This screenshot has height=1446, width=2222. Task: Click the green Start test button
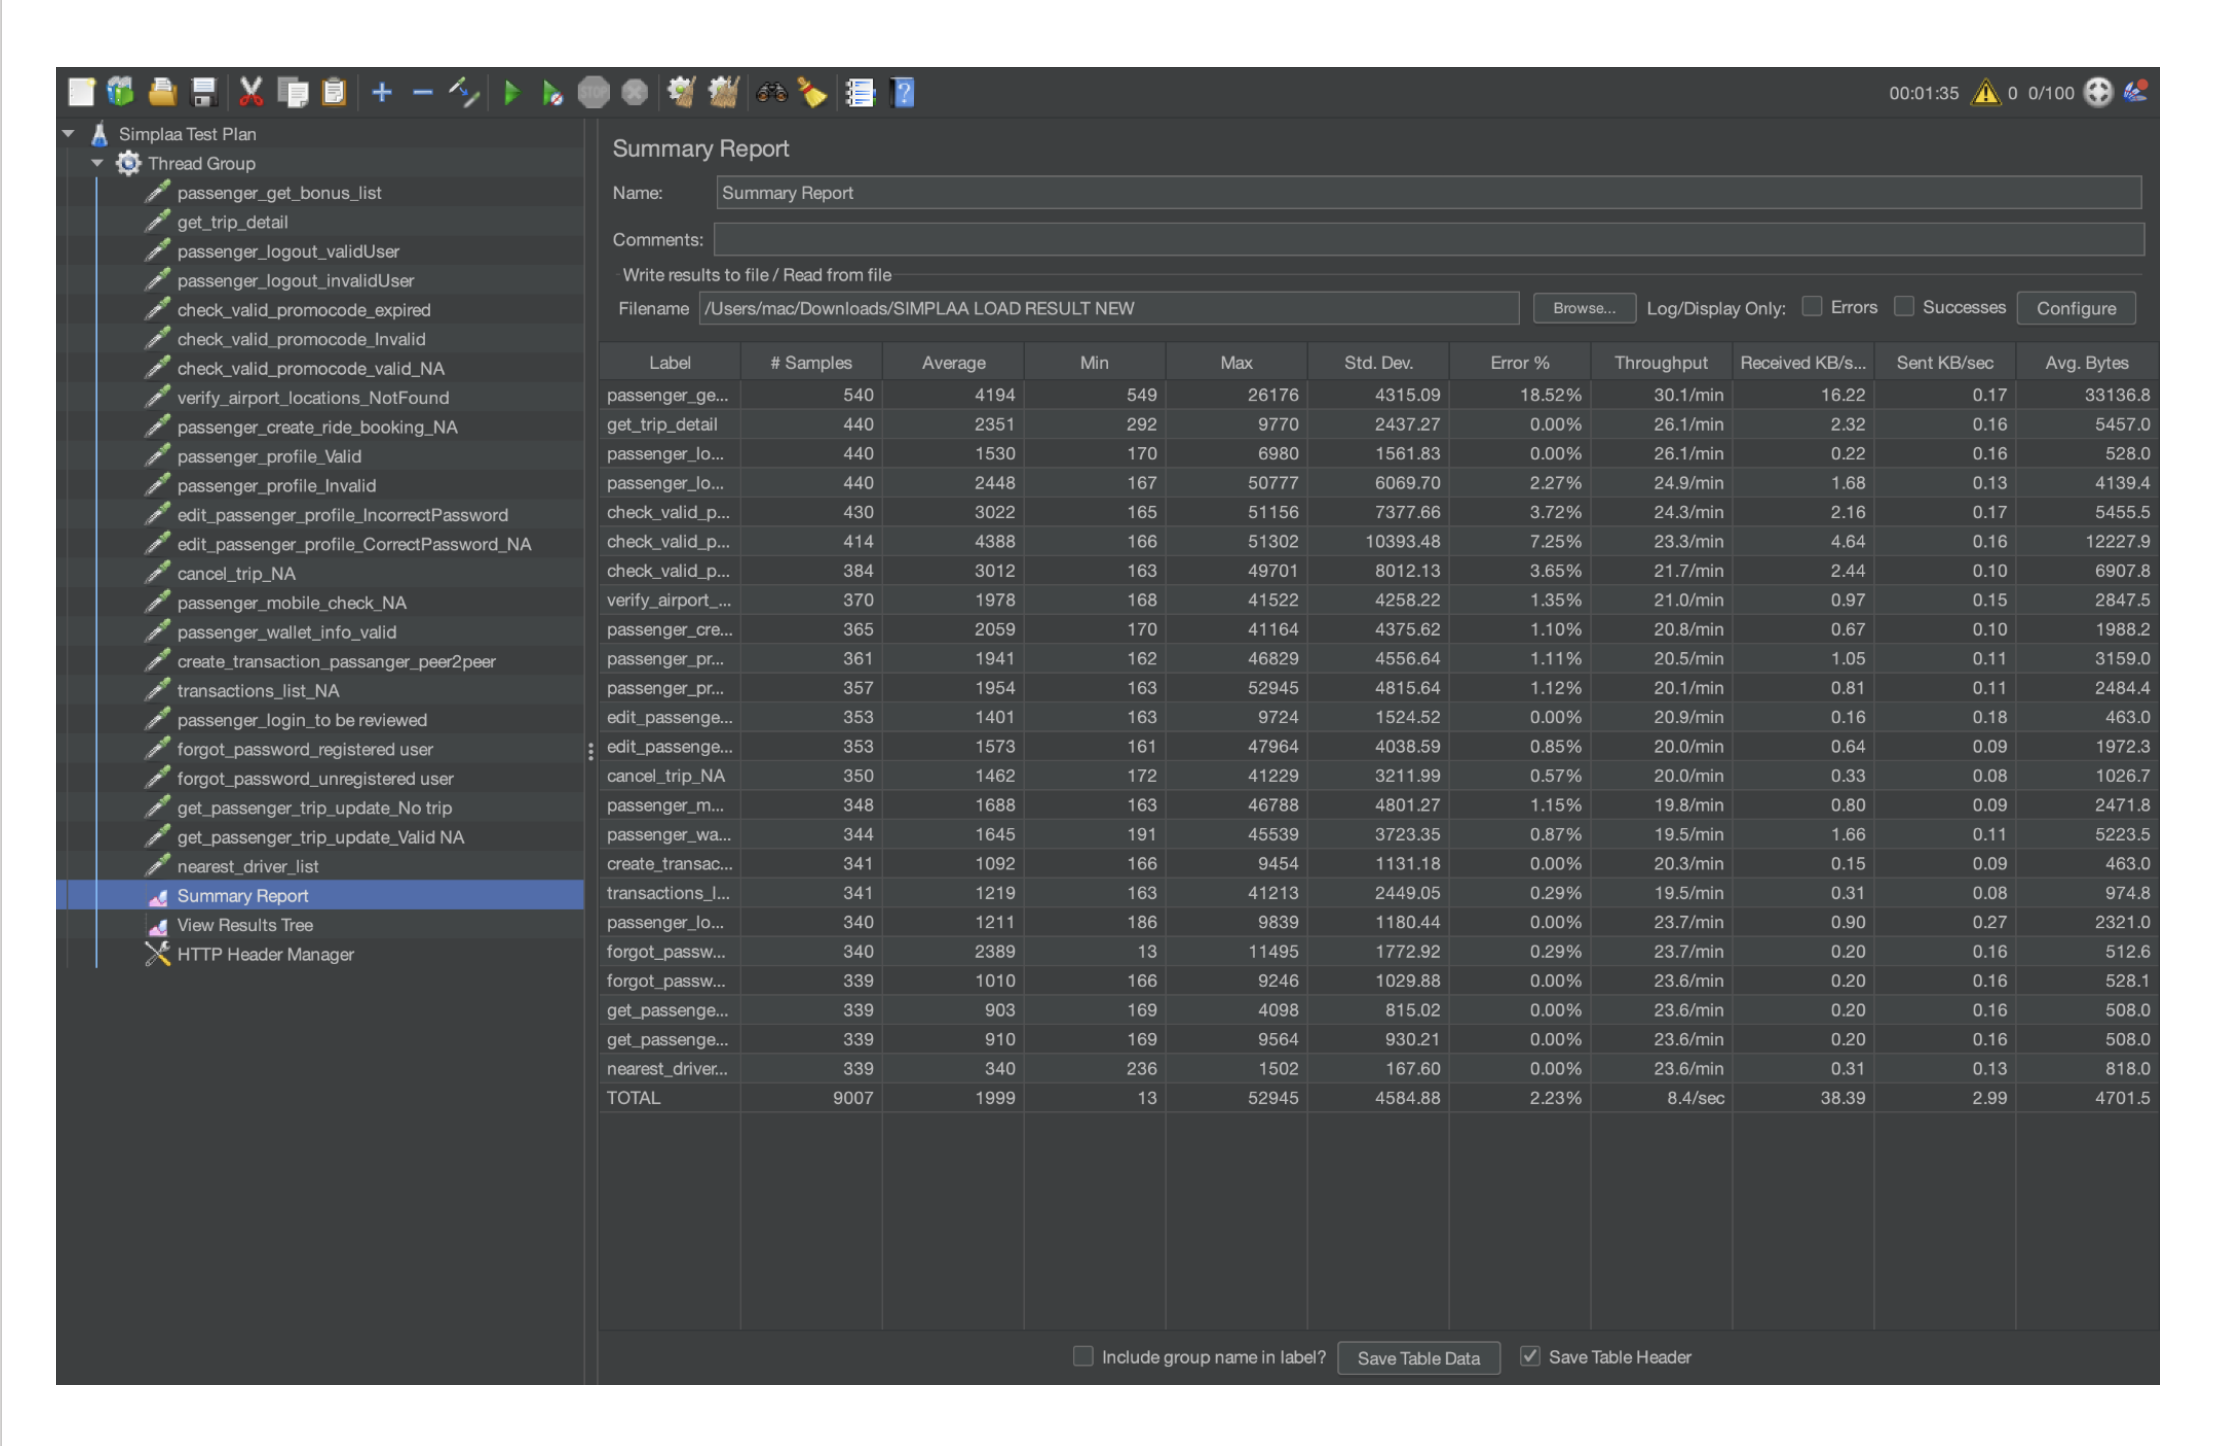[x=511, y=93]
